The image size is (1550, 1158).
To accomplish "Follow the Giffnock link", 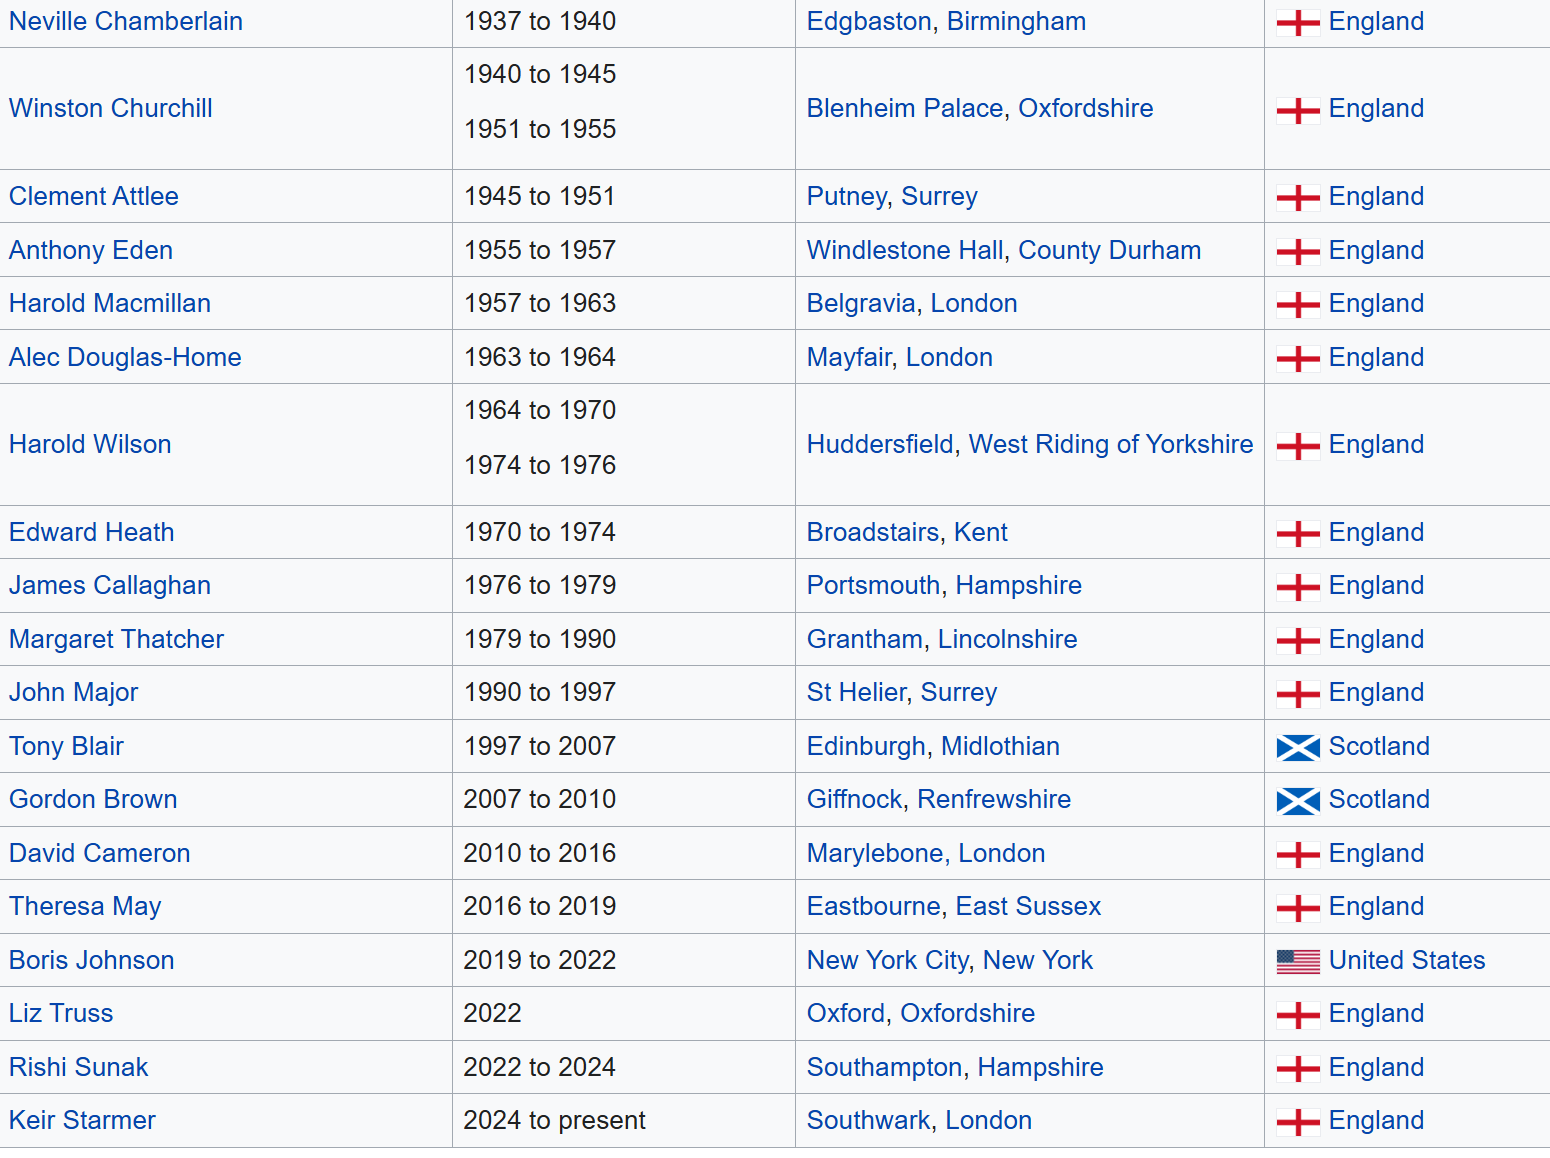I will coord(855,800).
